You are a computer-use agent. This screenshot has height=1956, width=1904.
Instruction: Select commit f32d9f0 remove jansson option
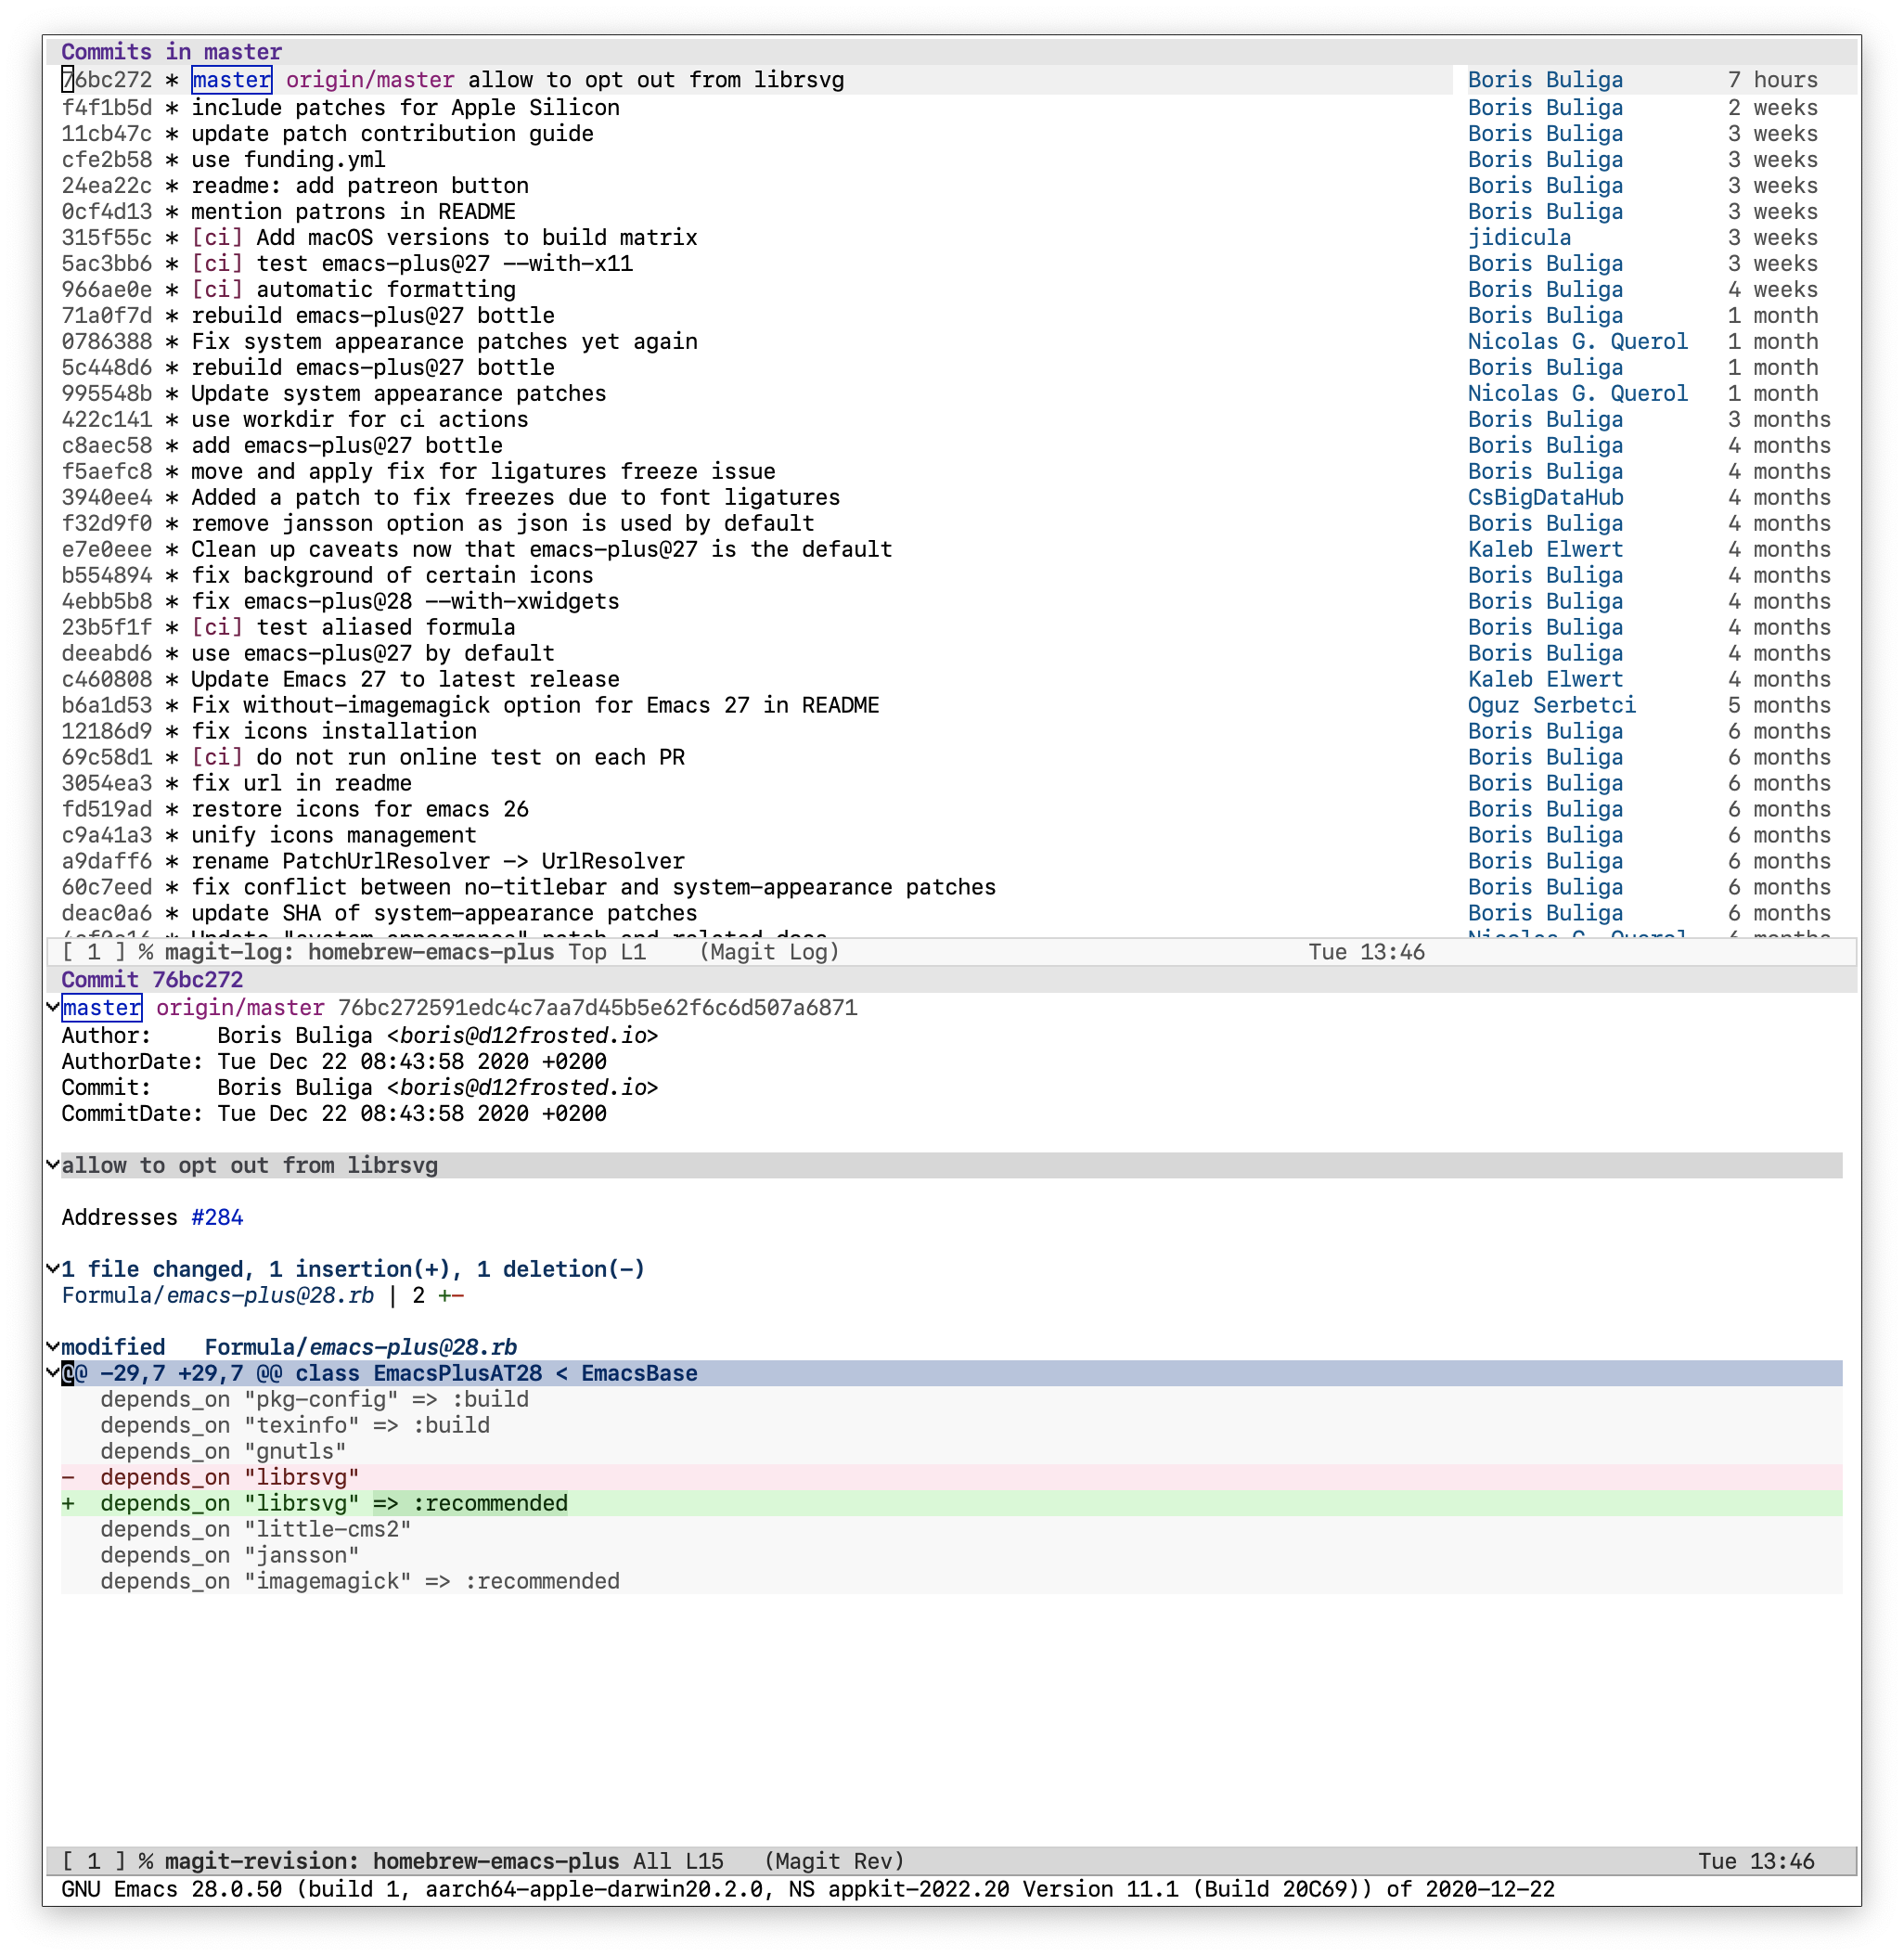(438, 523)
